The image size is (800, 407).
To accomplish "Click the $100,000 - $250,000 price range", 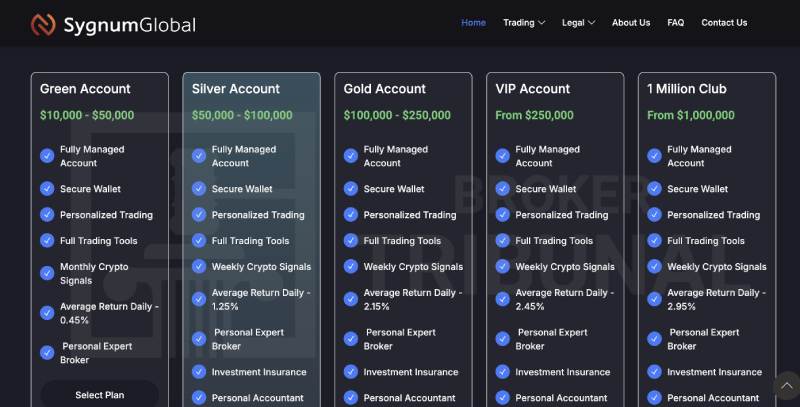I will [x=397, y=115].
